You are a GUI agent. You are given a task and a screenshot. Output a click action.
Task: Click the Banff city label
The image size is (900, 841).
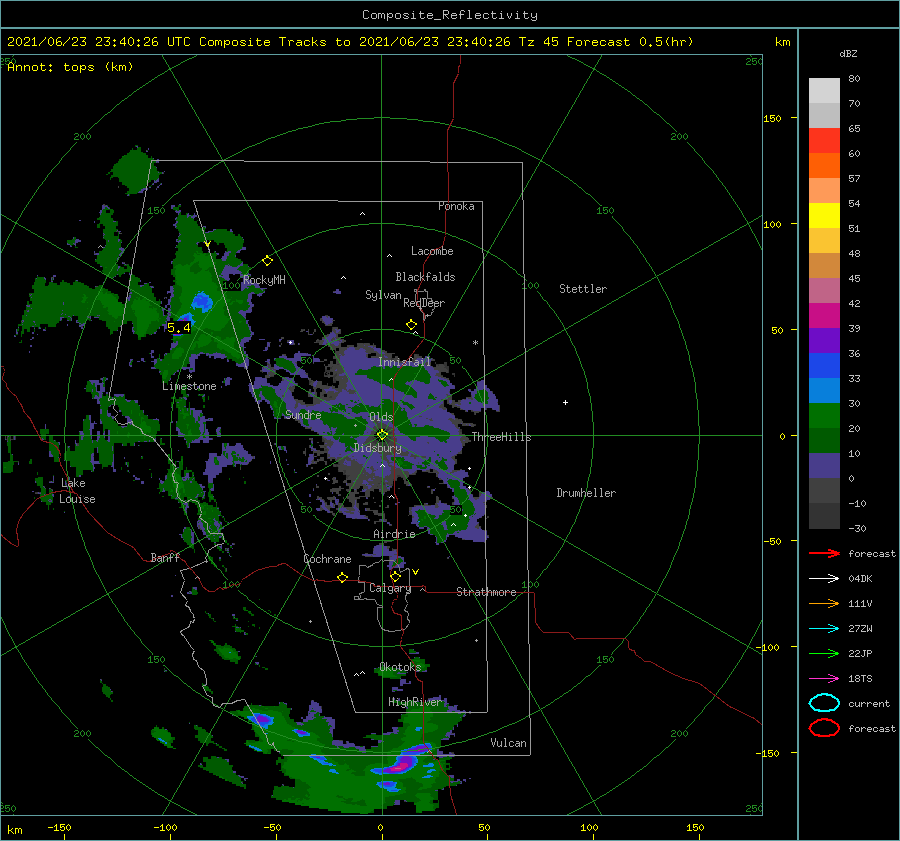pos(165,557)
